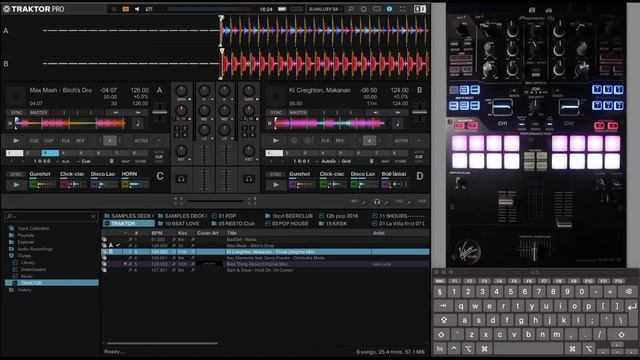The width and height of the screenshot is (640, 360).
Task: Click STORE button on Deck A
Action: point(141,161)
